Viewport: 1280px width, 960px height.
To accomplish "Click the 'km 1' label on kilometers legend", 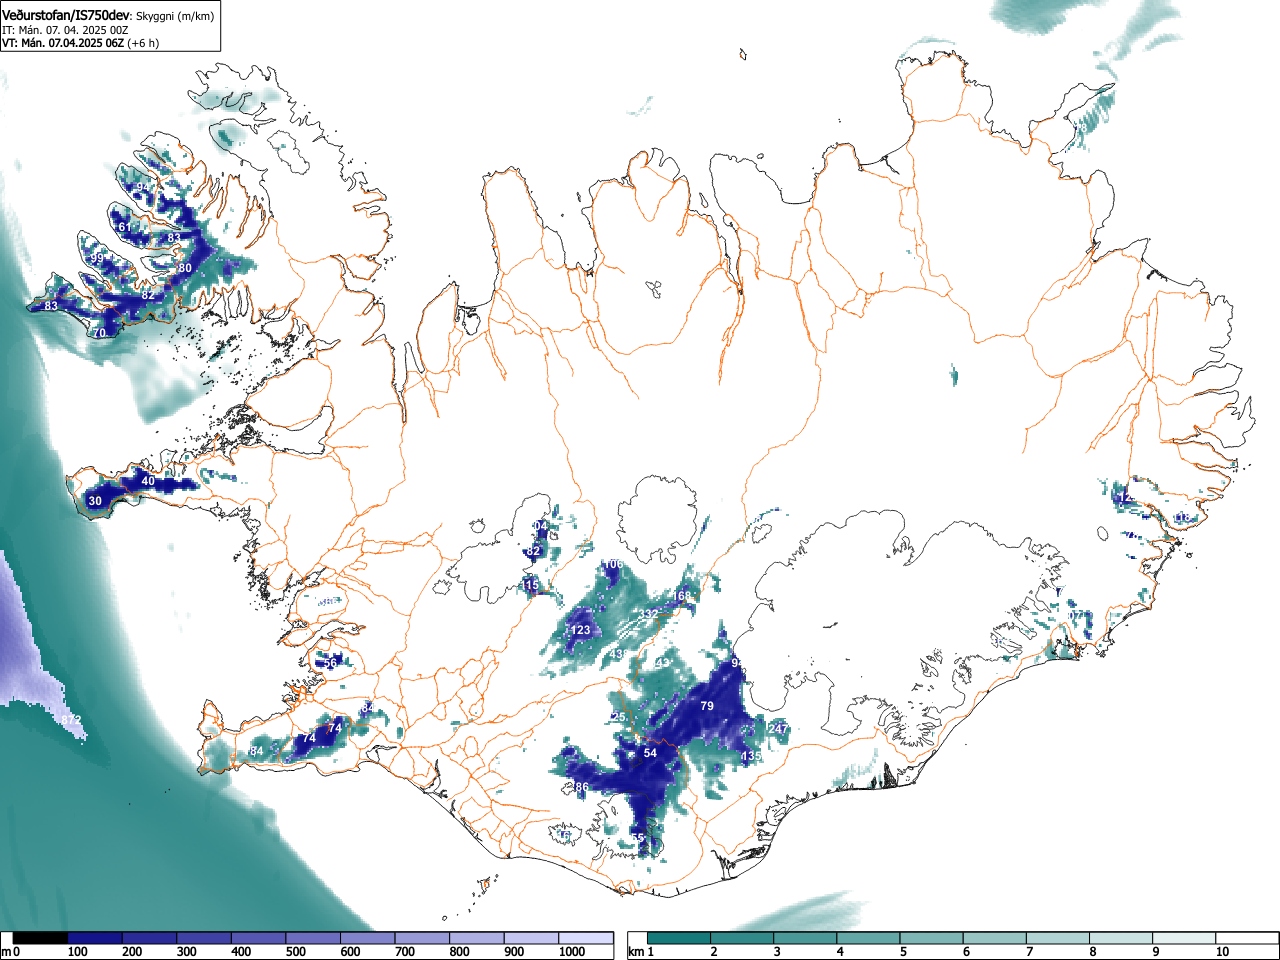I will pyautogui.click(x=641, y=952).
